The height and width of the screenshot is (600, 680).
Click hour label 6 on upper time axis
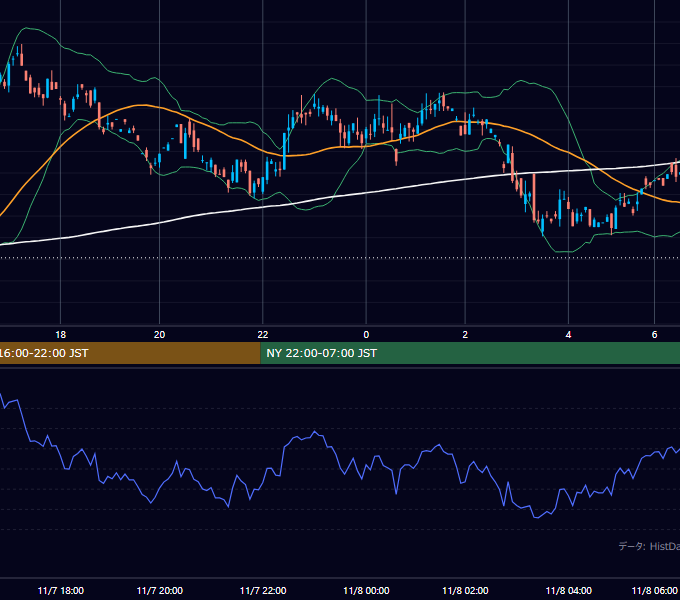pyautogui.click(x=654, y=335)
